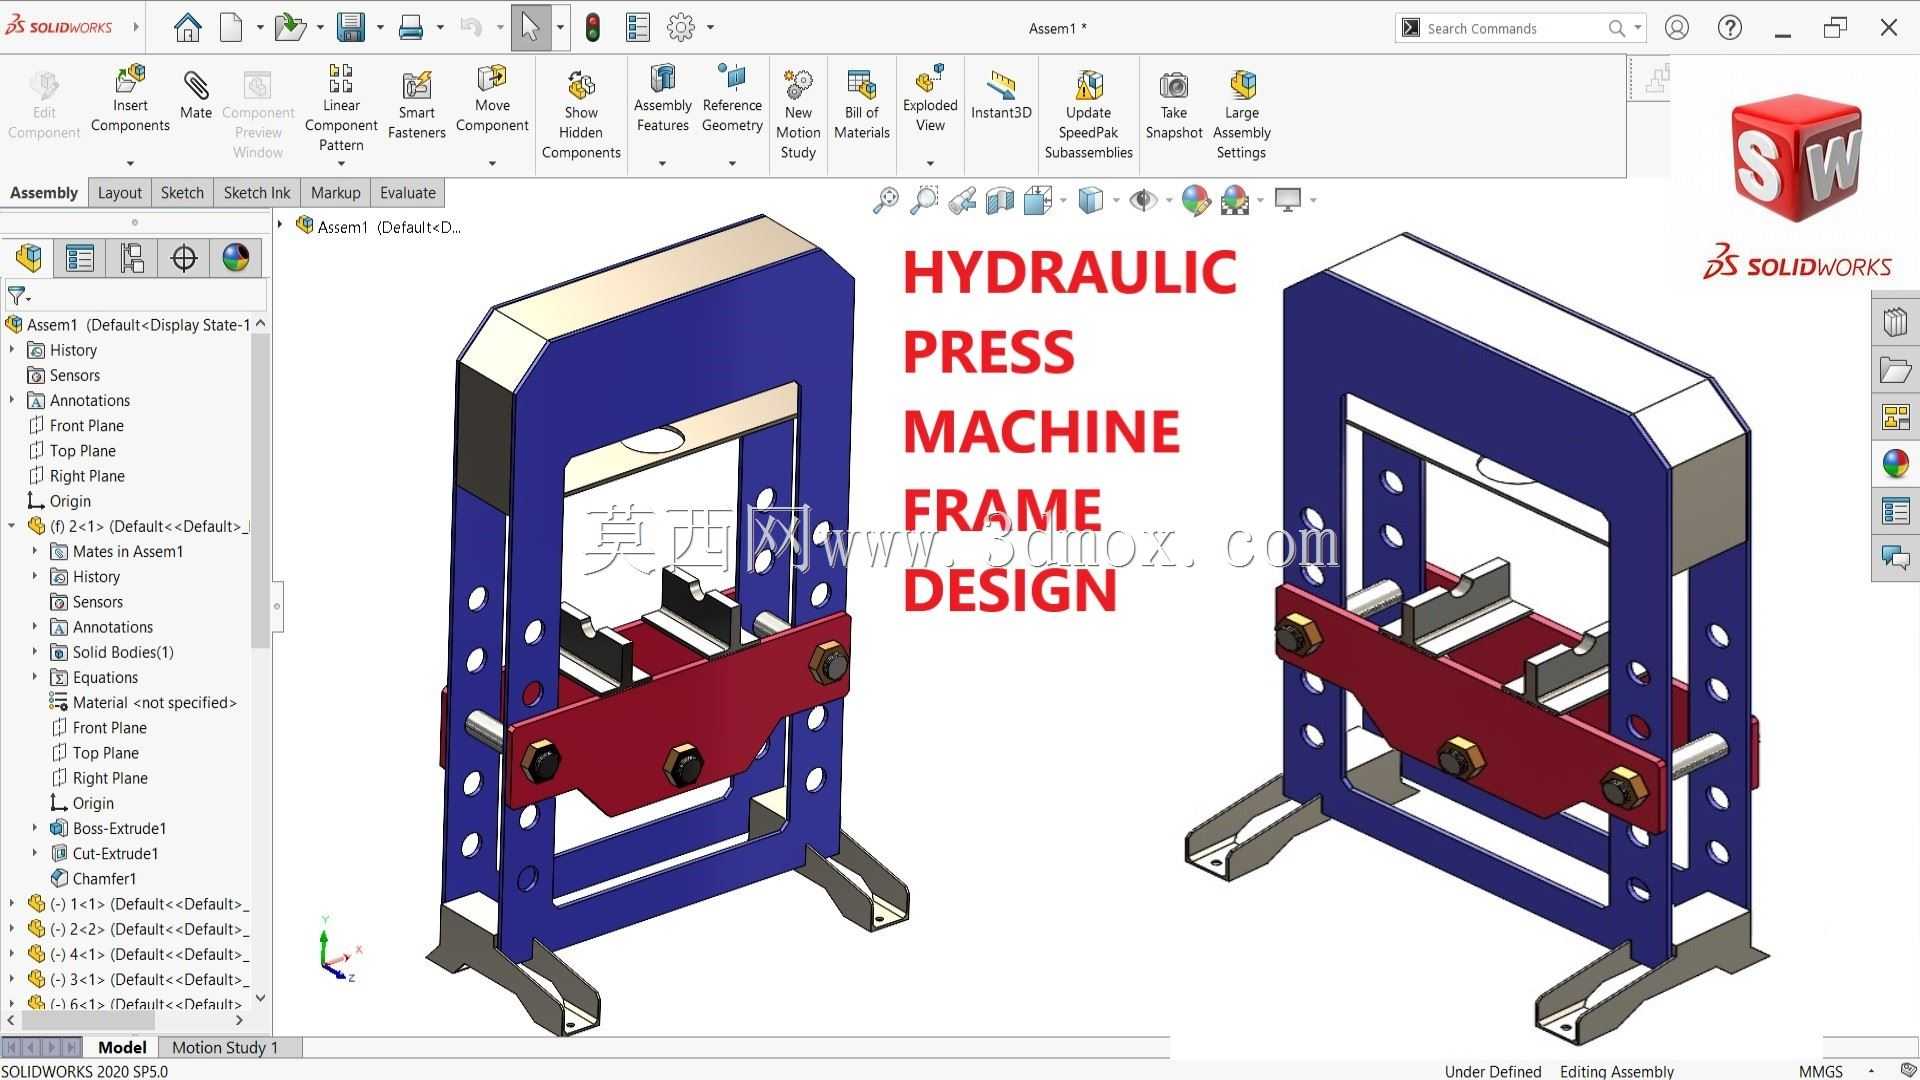Click Update SpeedPak Subassemblies
1920x1080 pixels.
click(x=1089, y=115)
